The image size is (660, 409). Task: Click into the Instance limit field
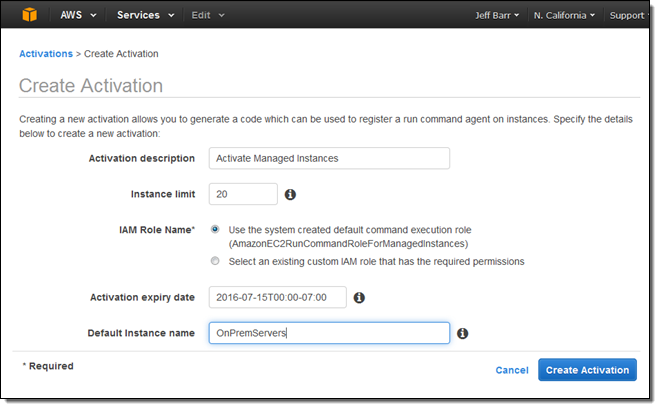pos(243,194)
